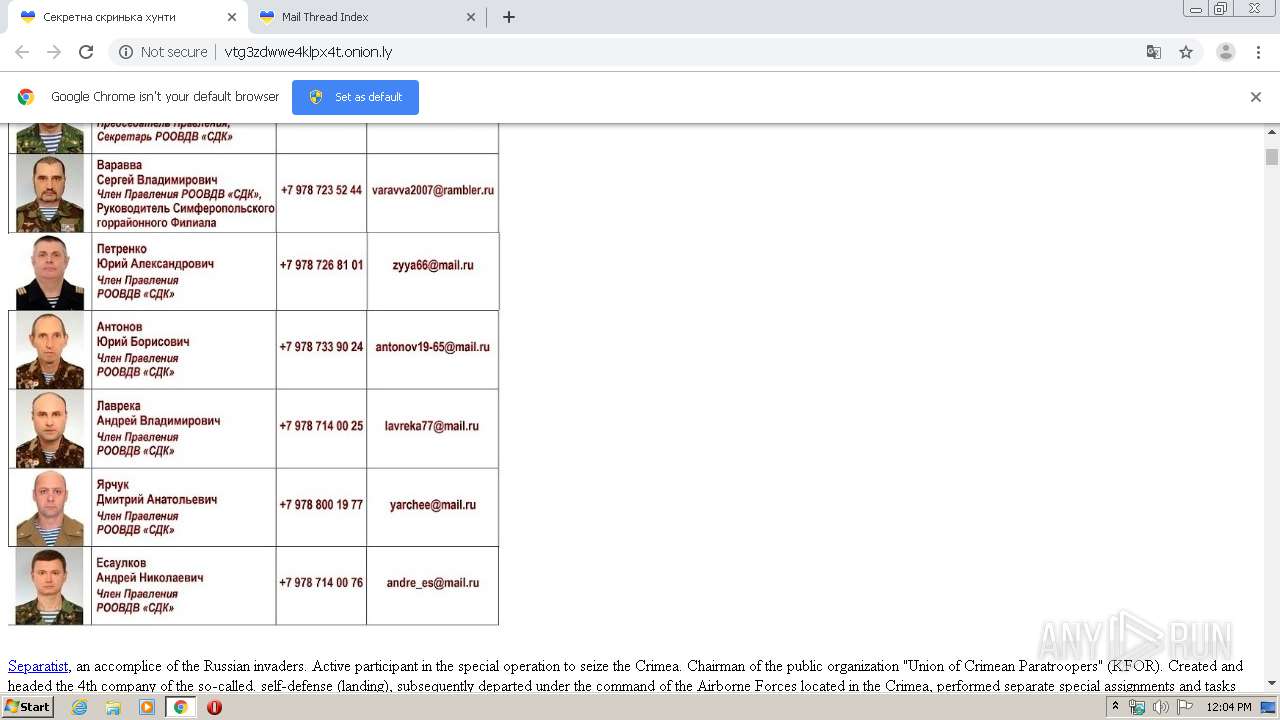Click name Петренко Юрий Александрович
This screenshot has width=1280, height=720.
click(155, 256)
